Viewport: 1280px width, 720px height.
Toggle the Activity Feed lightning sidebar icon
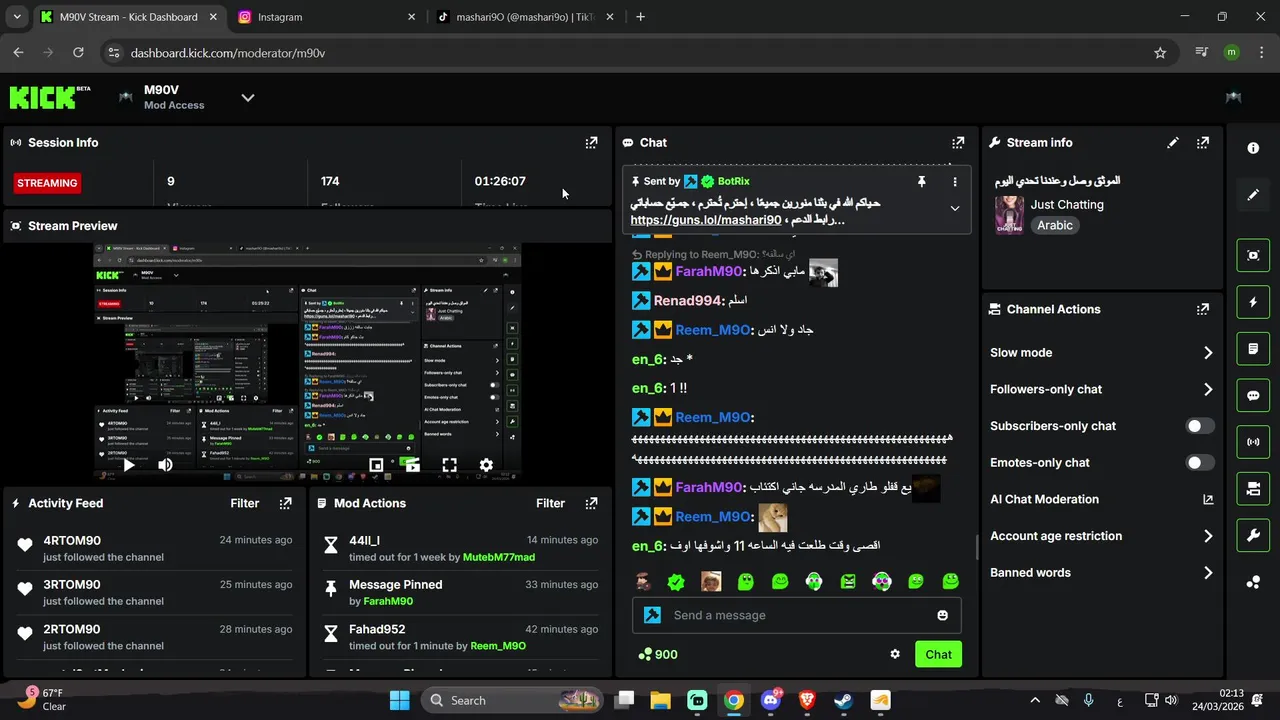(x=1253, y=302)
